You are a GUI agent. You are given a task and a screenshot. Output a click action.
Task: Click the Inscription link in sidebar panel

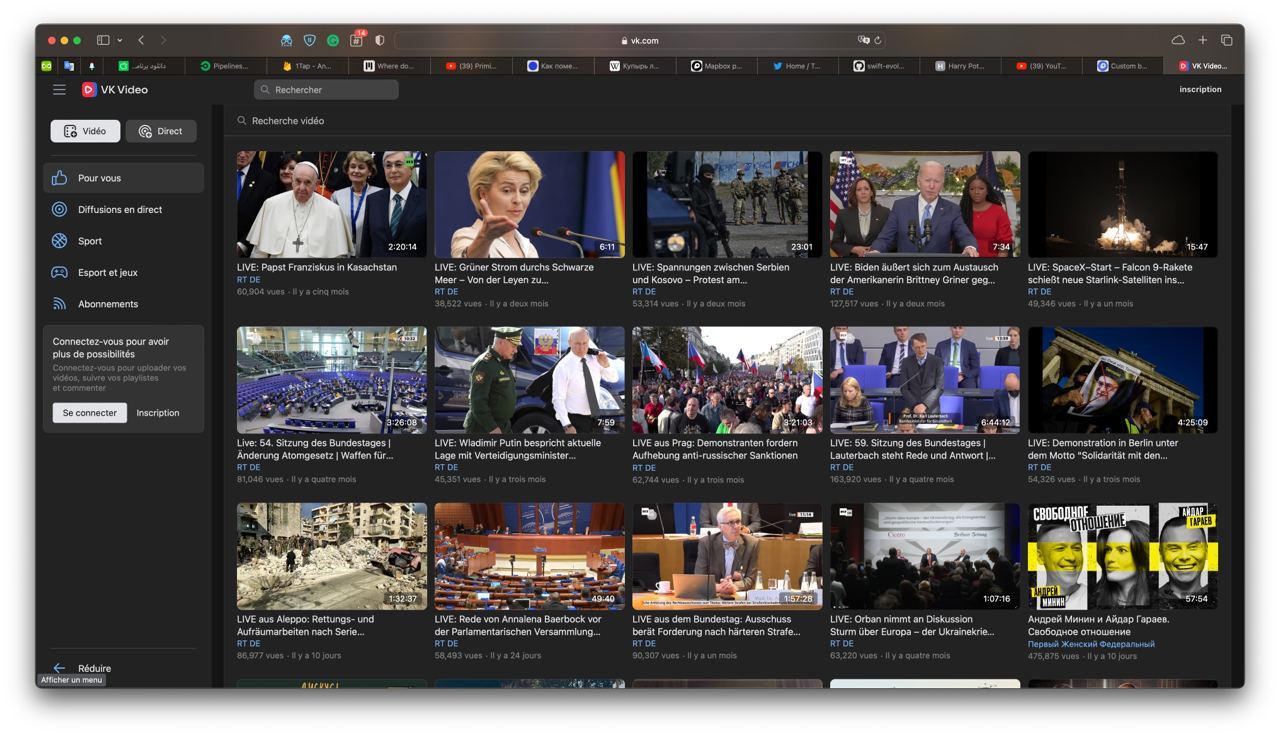pos(158,413)
